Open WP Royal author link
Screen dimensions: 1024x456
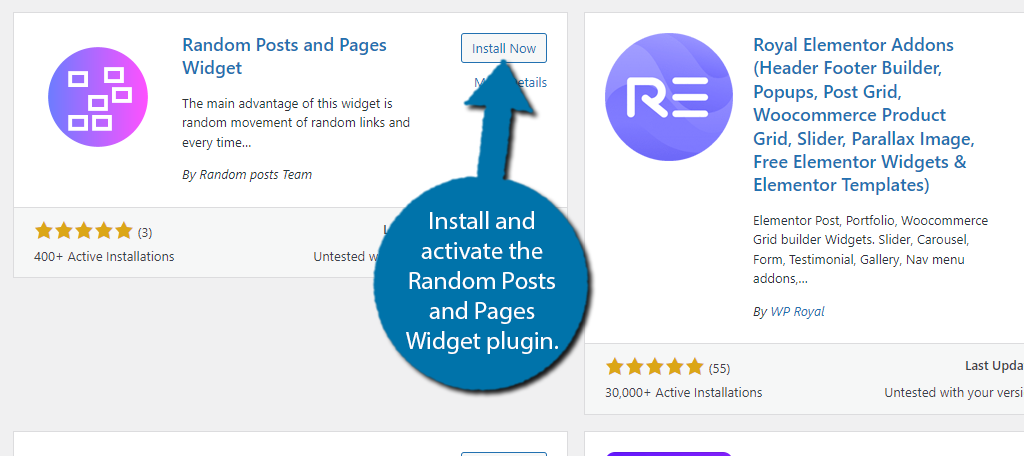coord(797,312)
